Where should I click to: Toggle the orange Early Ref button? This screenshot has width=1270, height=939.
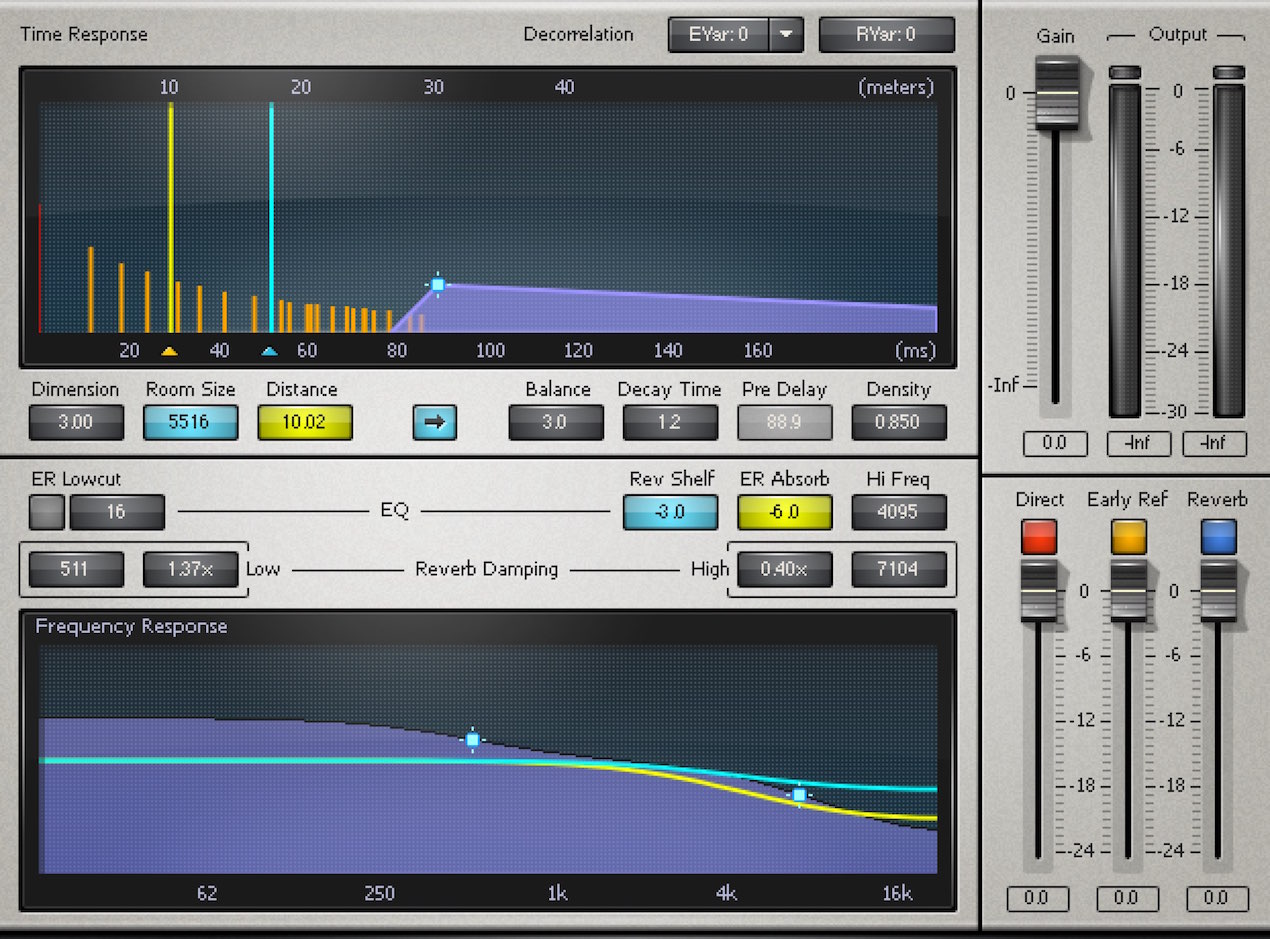click(x=1129, y=537)
